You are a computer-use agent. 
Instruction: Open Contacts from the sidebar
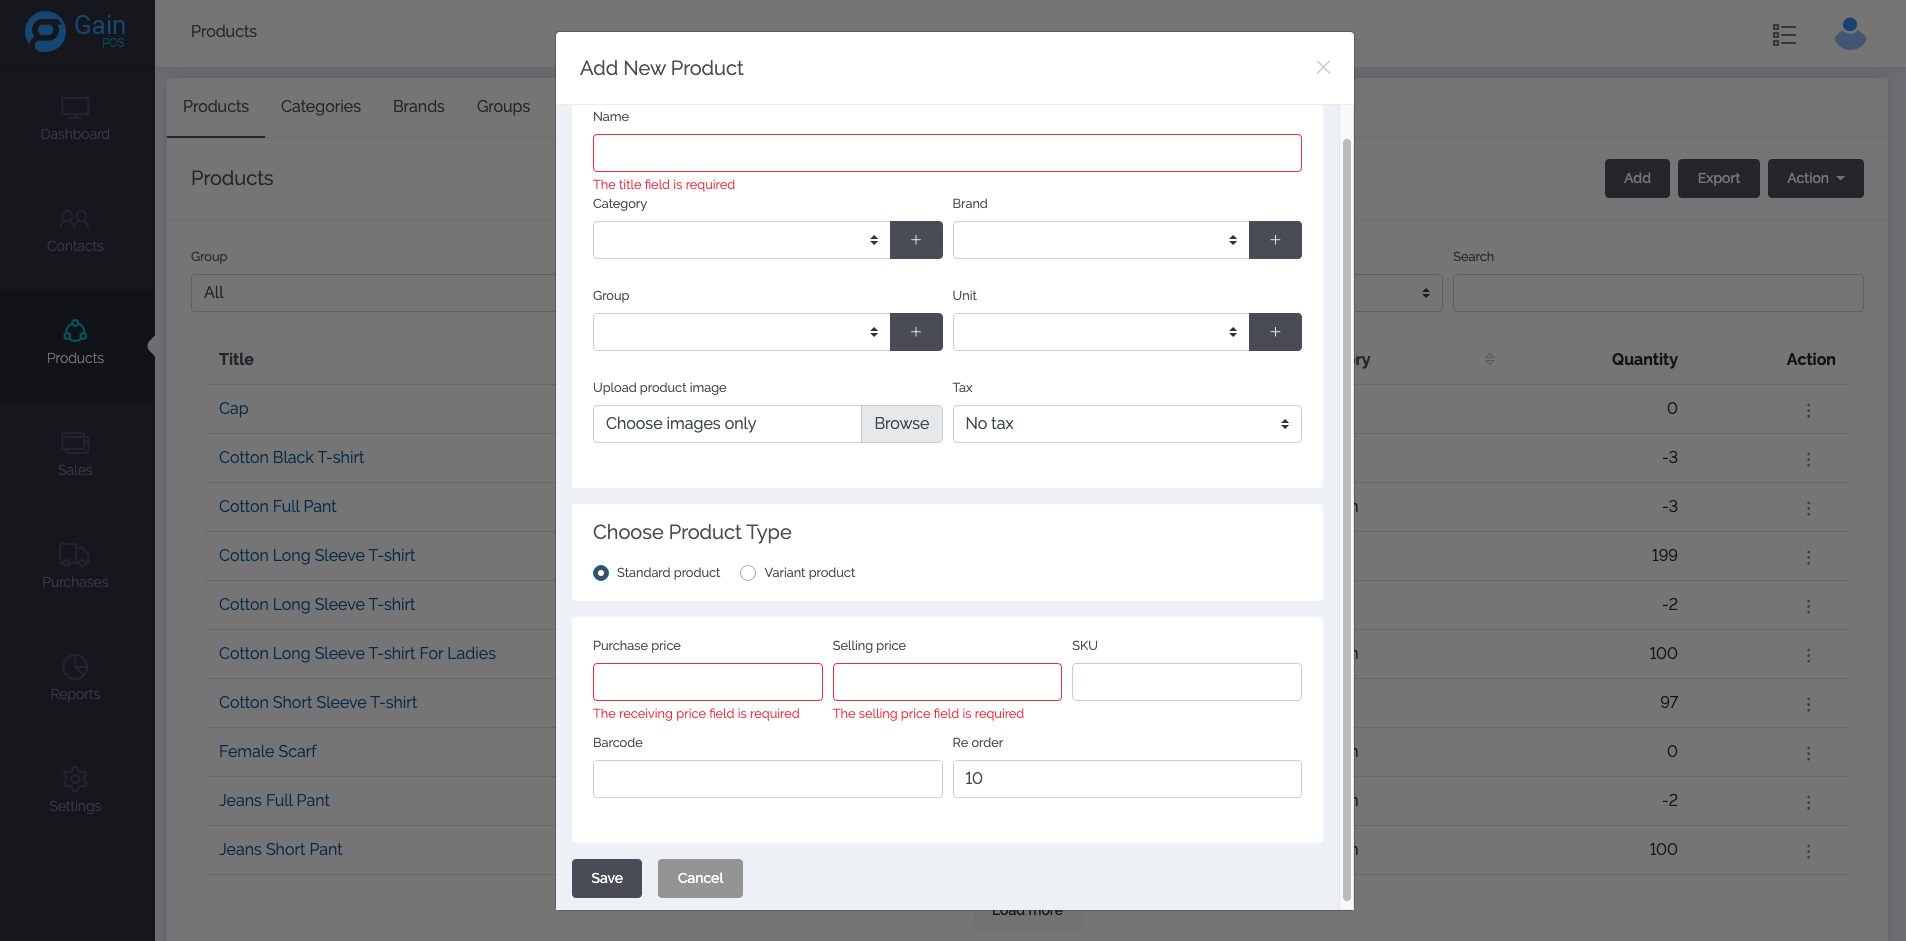75,231
